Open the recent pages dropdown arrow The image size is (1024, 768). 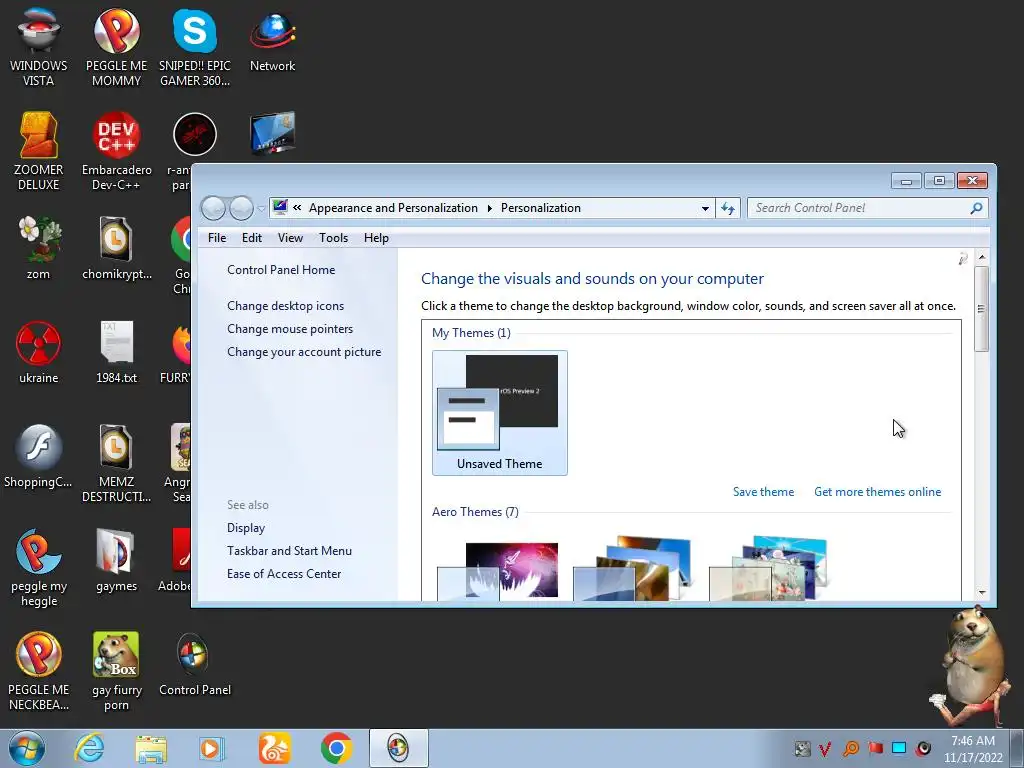click(x=261, y=209)
